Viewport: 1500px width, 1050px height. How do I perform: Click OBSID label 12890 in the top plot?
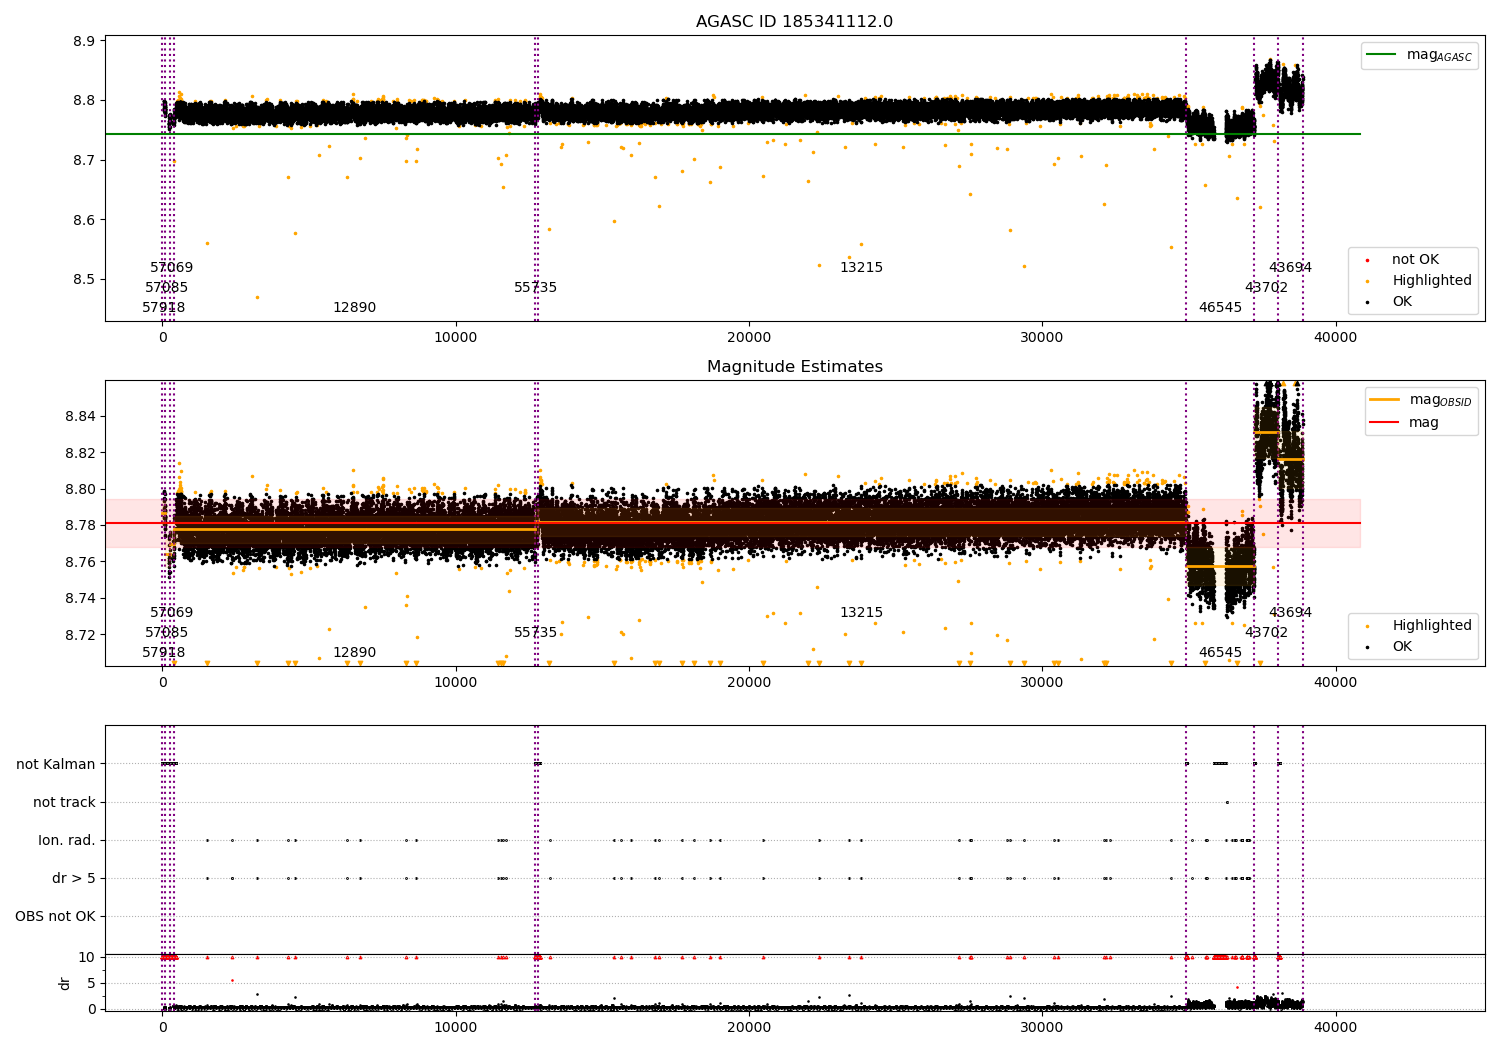point(355,308)
